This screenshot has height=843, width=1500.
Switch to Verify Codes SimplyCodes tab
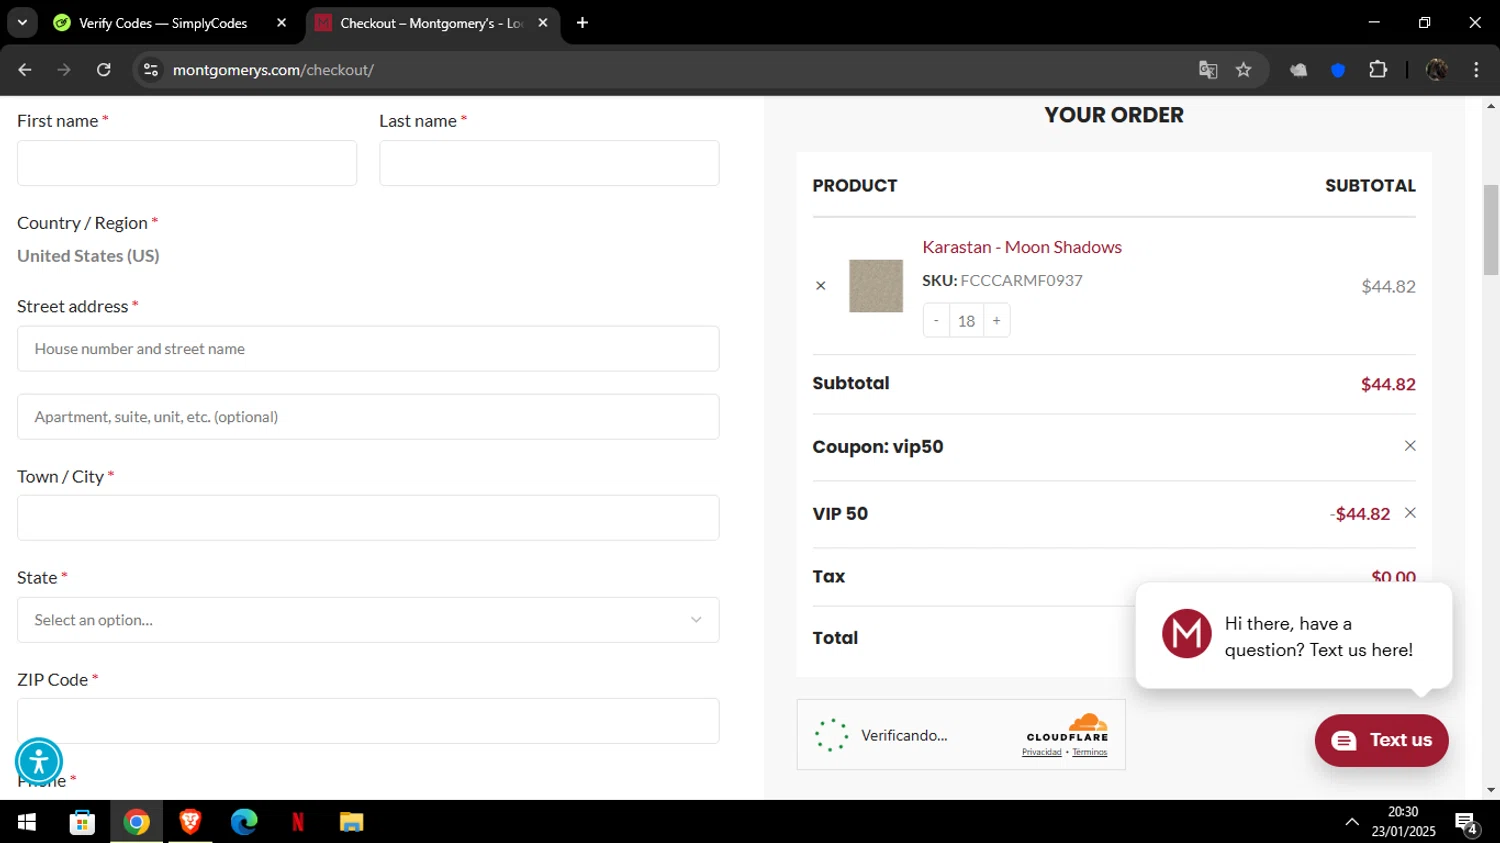click(163, 23)
